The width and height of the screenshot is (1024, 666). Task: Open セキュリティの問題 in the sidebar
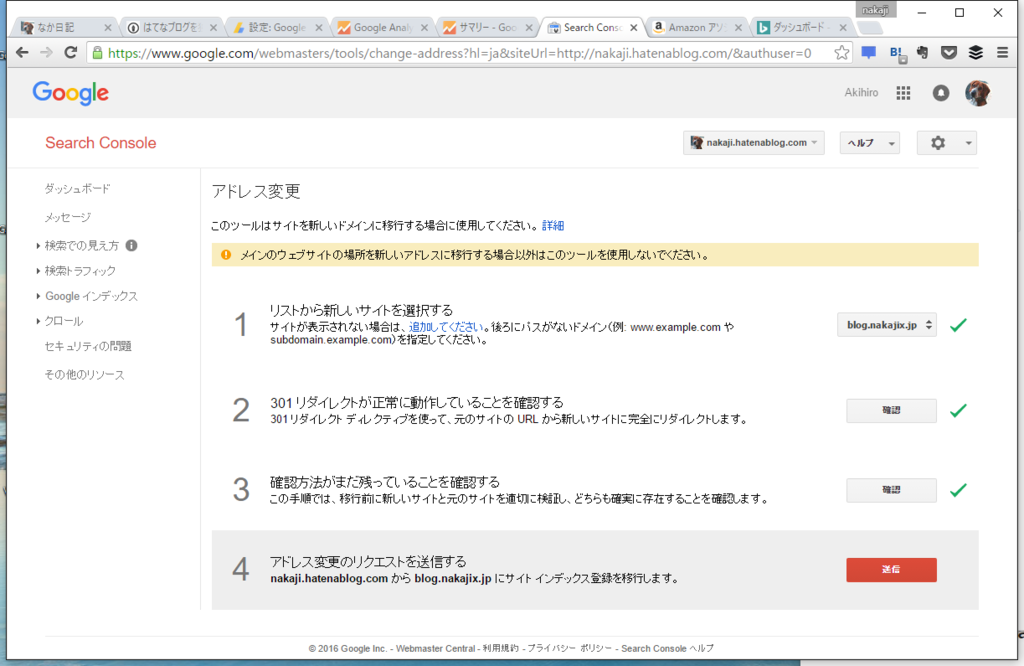pos(88,346)
